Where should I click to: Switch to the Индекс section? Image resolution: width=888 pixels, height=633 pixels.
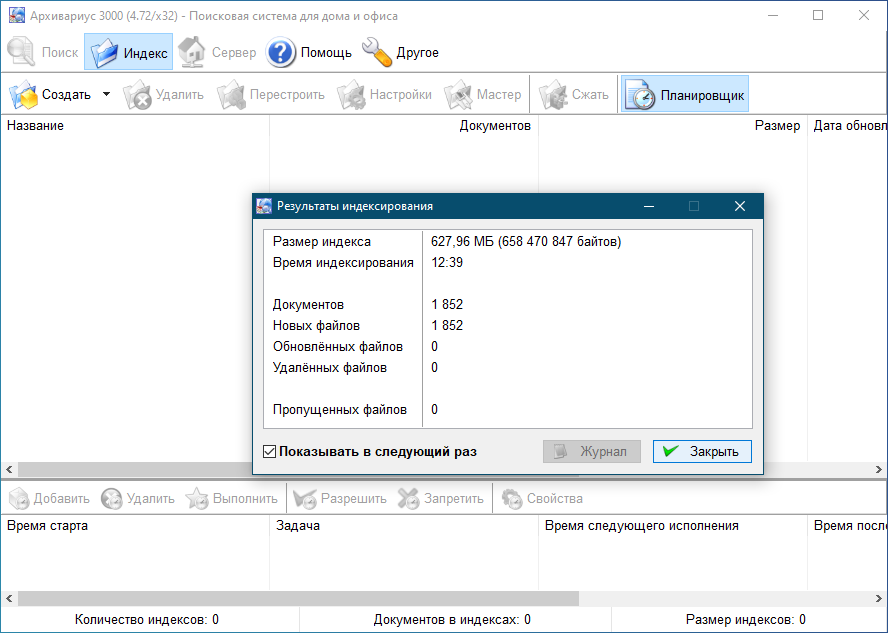[x=129, y=52]
